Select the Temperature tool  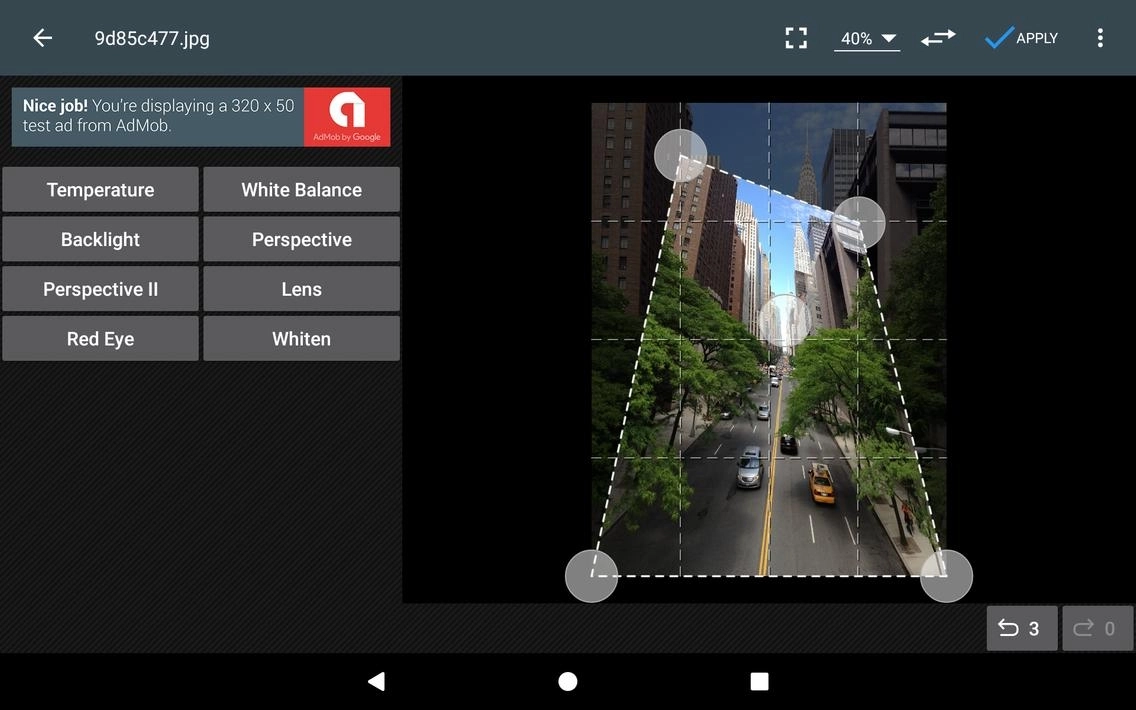(x=100, y=190)
